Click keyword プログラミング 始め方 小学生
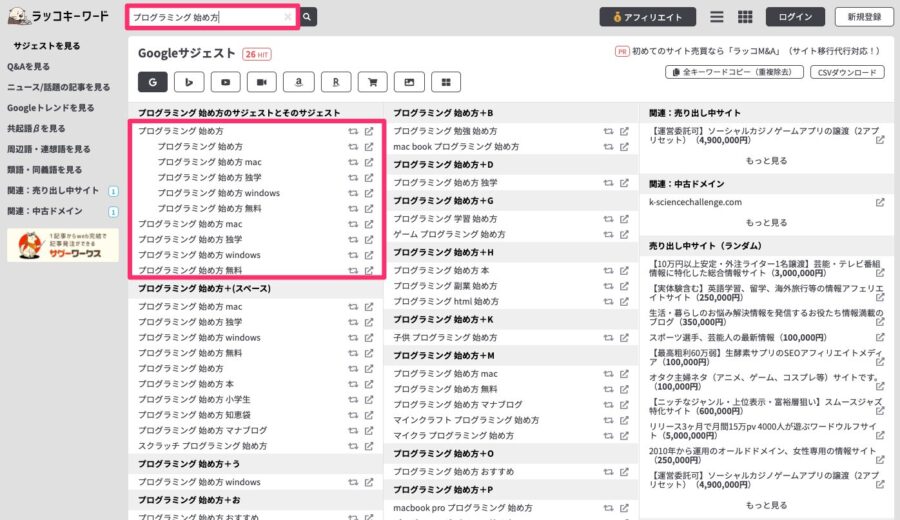The width and height of the screenshot is (900, 520). [194, 399]
